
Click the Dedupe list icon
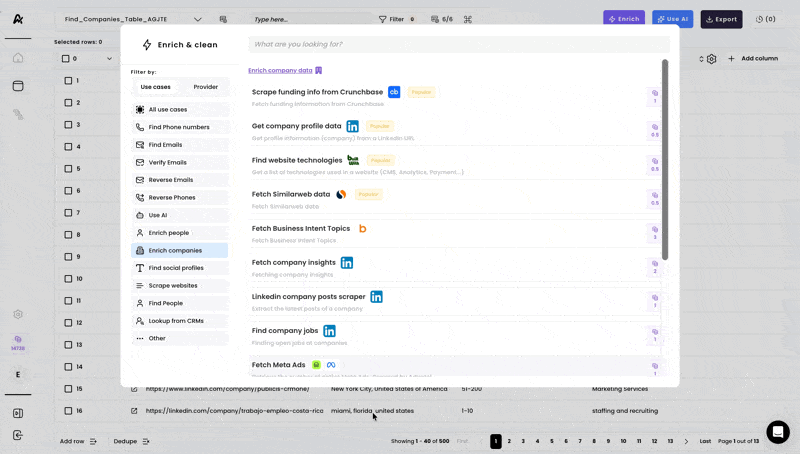click(x=146, y=441)
